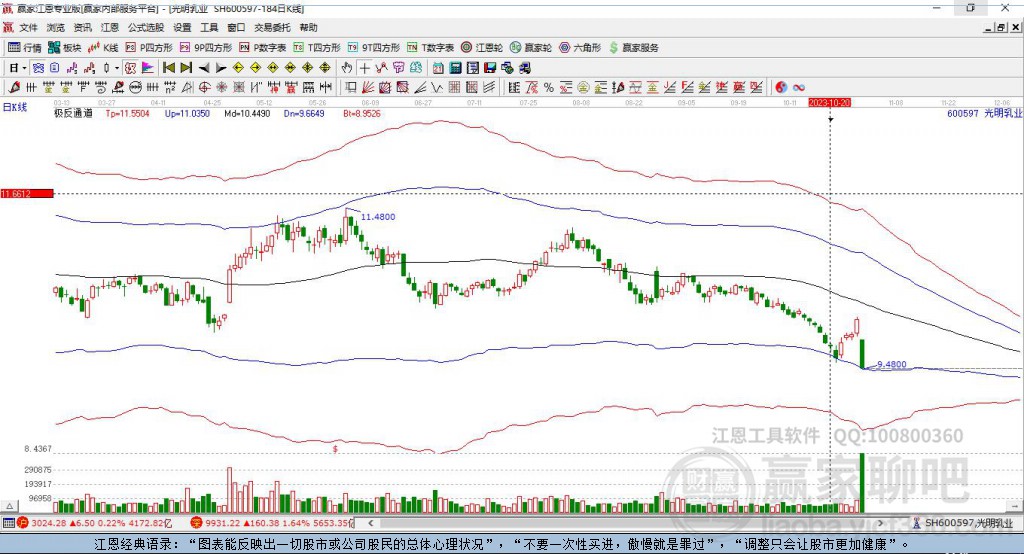Click the 行情 quotes button
Image resolution: width=1024 pixels, height=554 pixels.
(x=25, y=48)
